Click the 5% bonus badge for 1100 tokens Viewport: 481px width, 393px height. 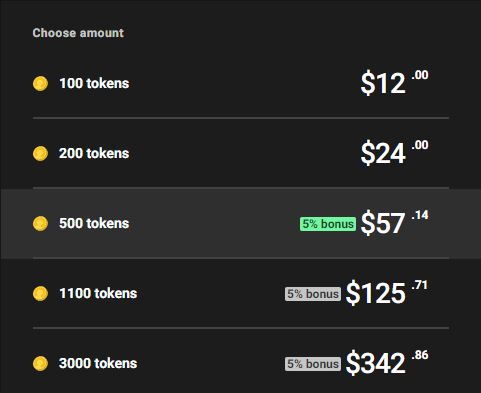pos(313,294)
